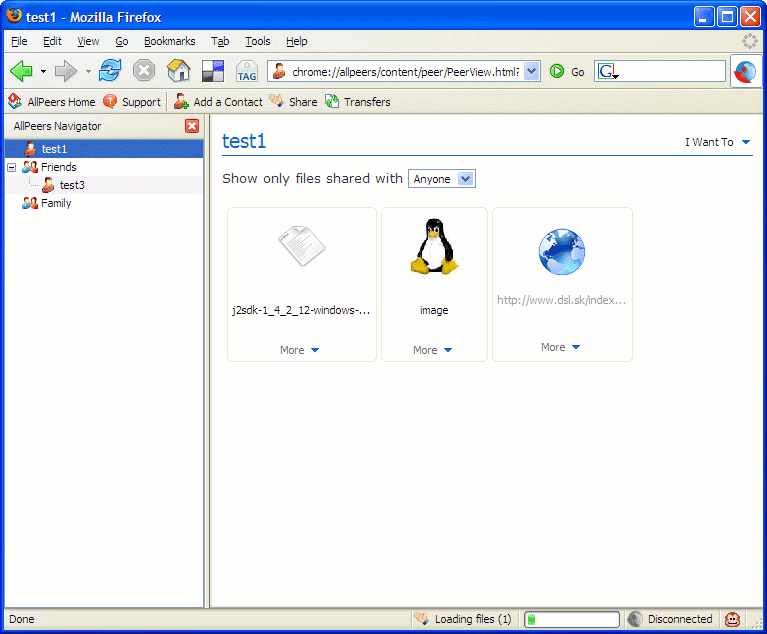
Task: Click the Add a Contact person icon
Action: (x=181, y=101)
